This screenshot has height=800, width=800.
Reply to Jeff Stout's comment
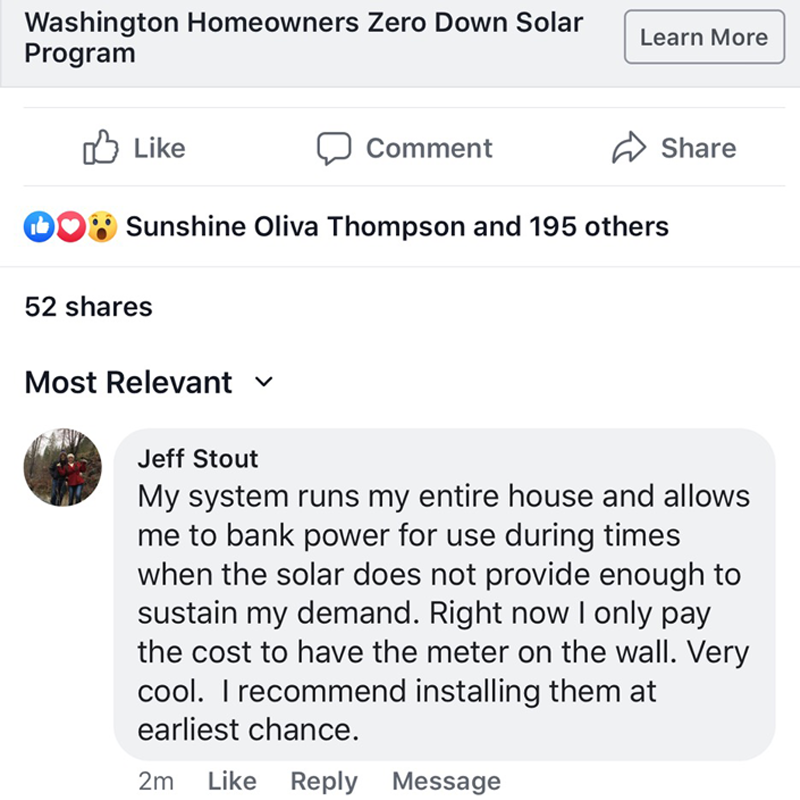323,781
